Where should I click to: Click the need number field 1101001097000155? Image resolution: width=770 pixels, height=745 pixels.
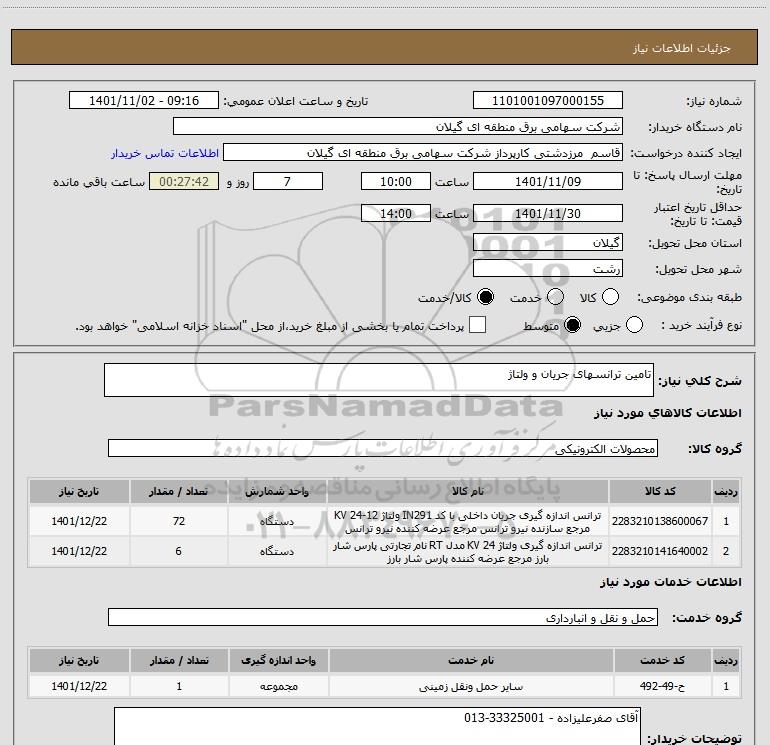click(x=548, y=101)
